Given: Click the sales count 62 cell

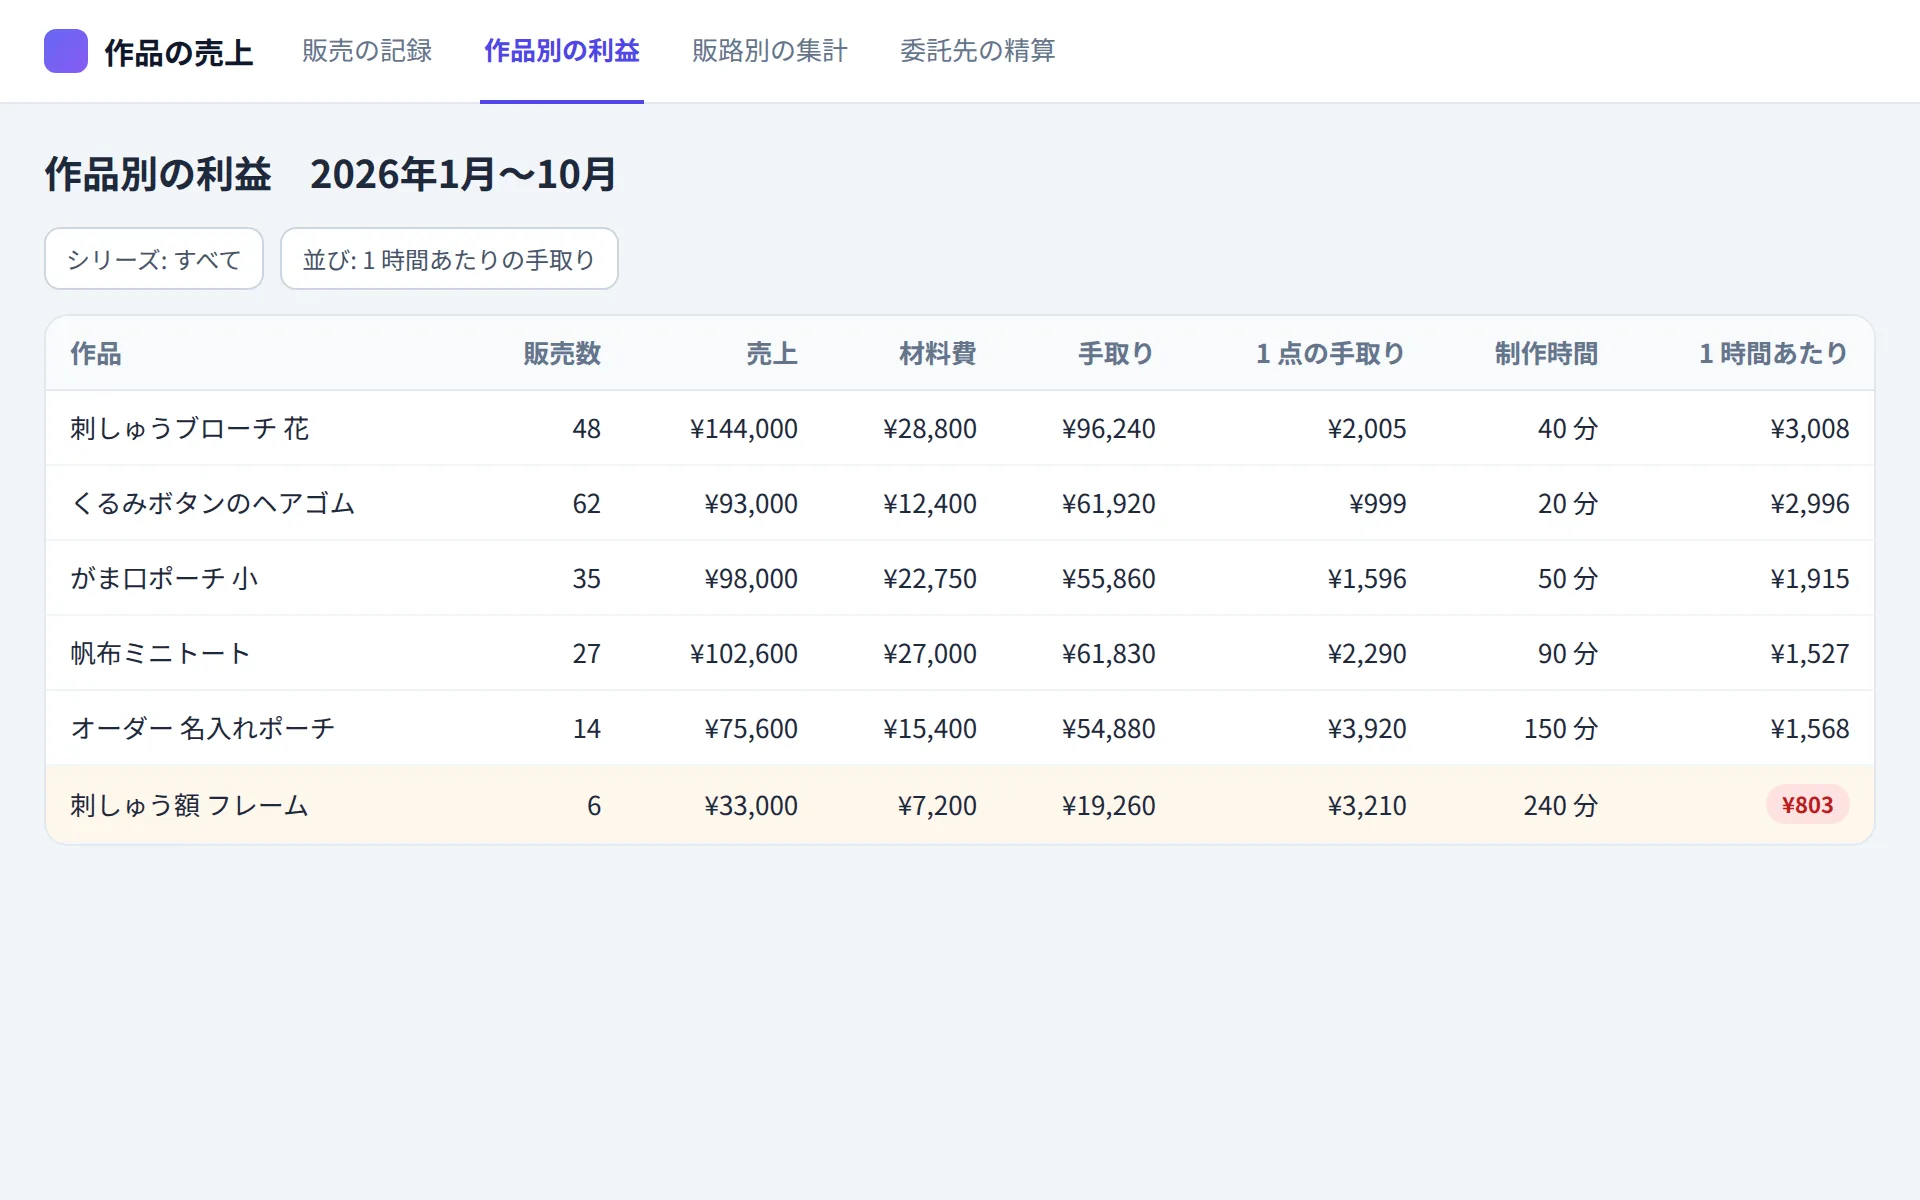Looking at the screenshot, I should pyautogui.click(x=587, y=503).
